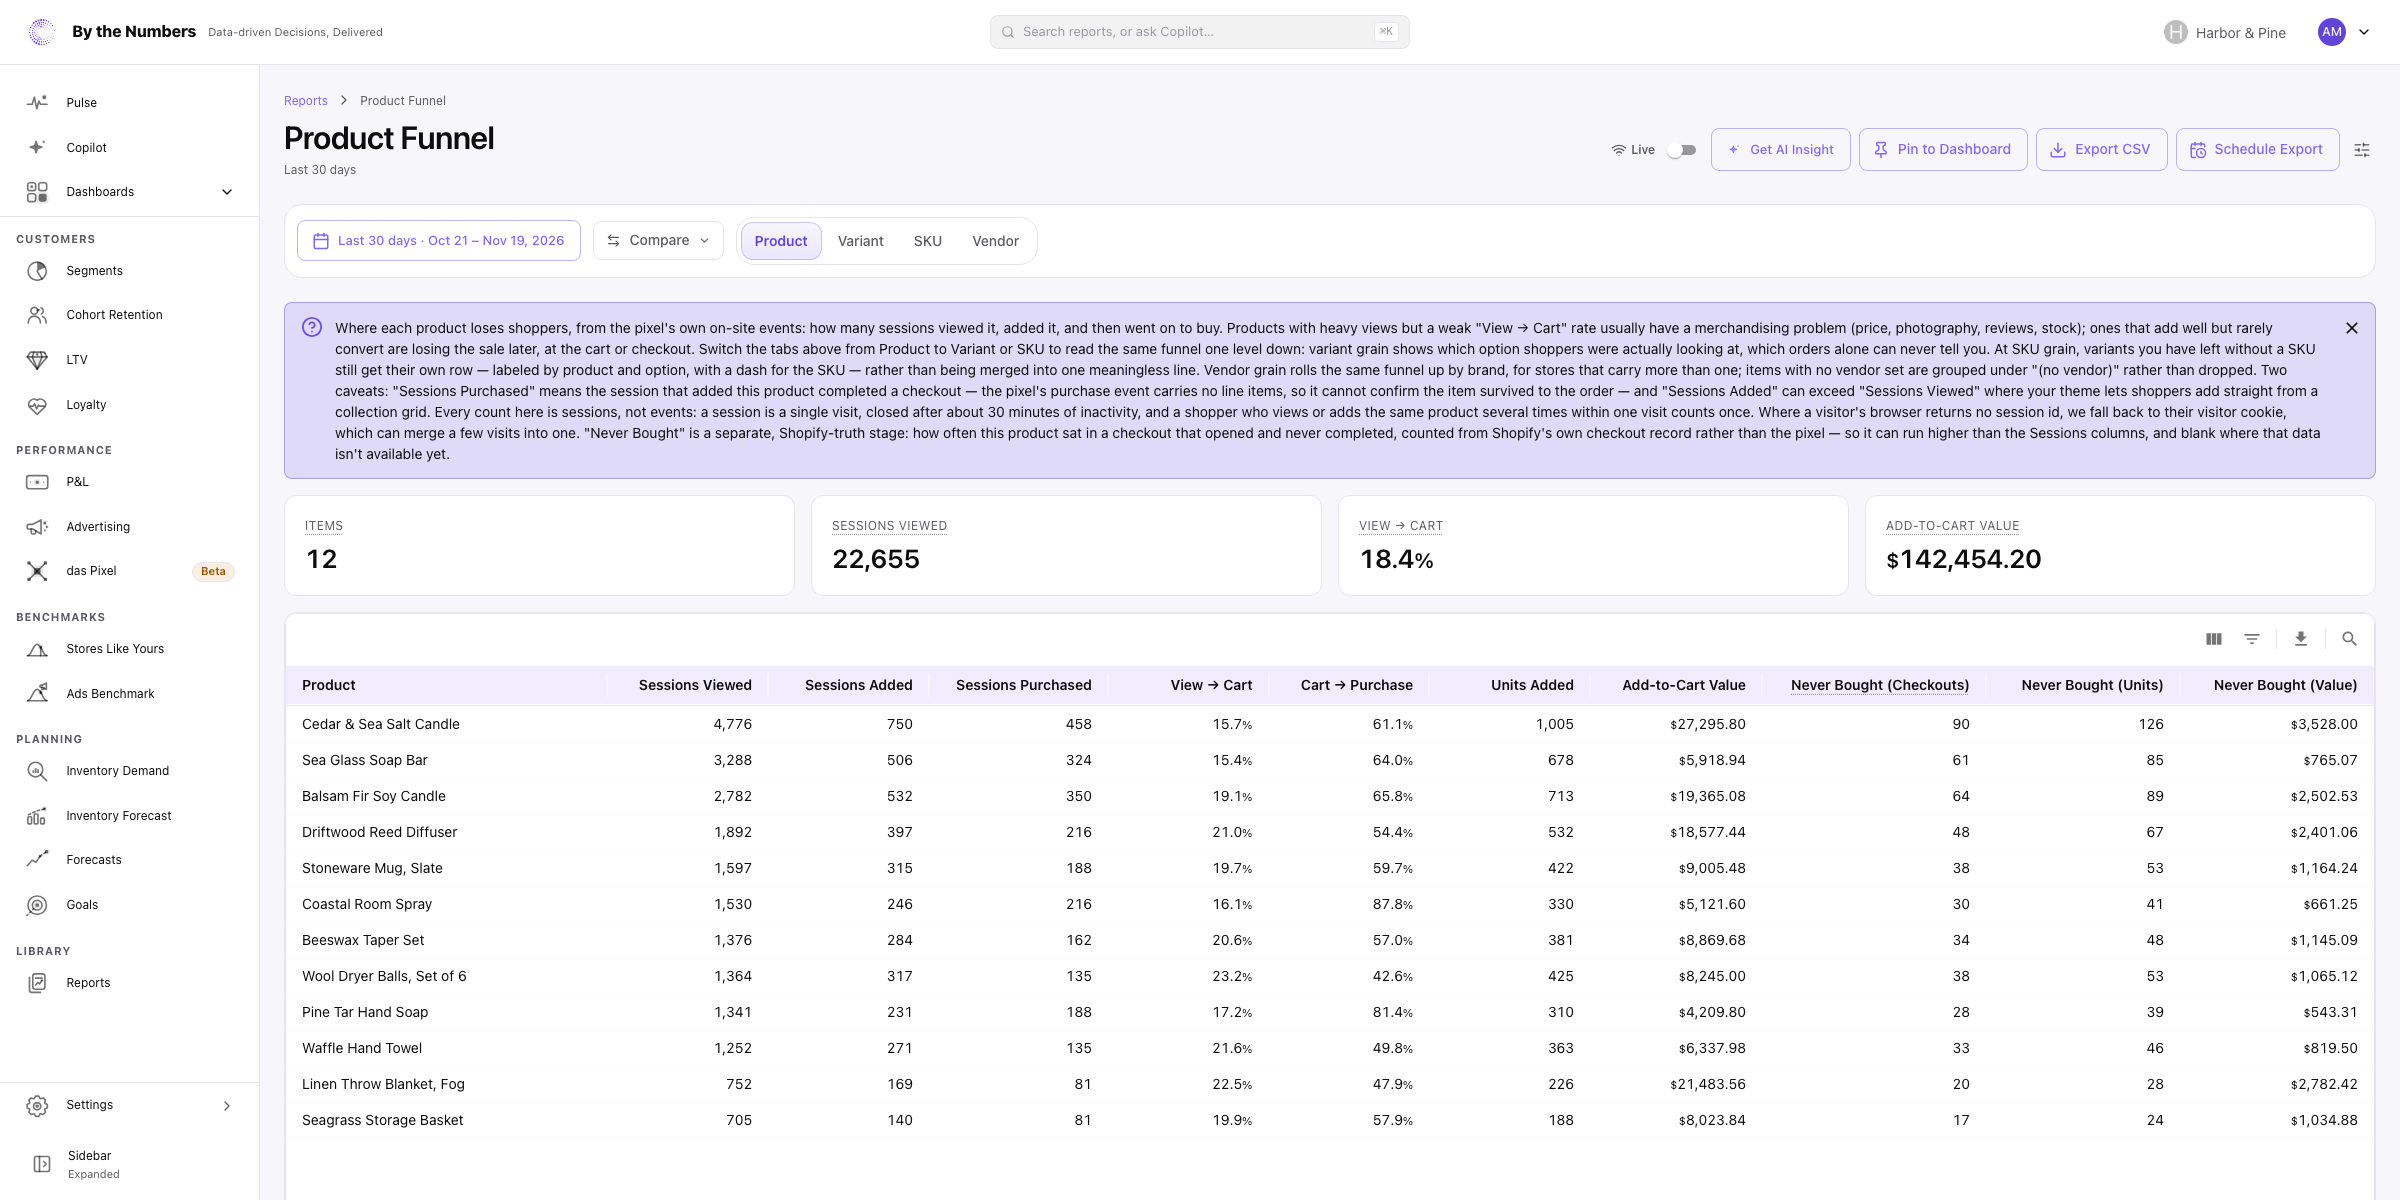Screen dimensions: 2400x1200
Task: Open the Advertising page
Action: (x=129, y=527)
